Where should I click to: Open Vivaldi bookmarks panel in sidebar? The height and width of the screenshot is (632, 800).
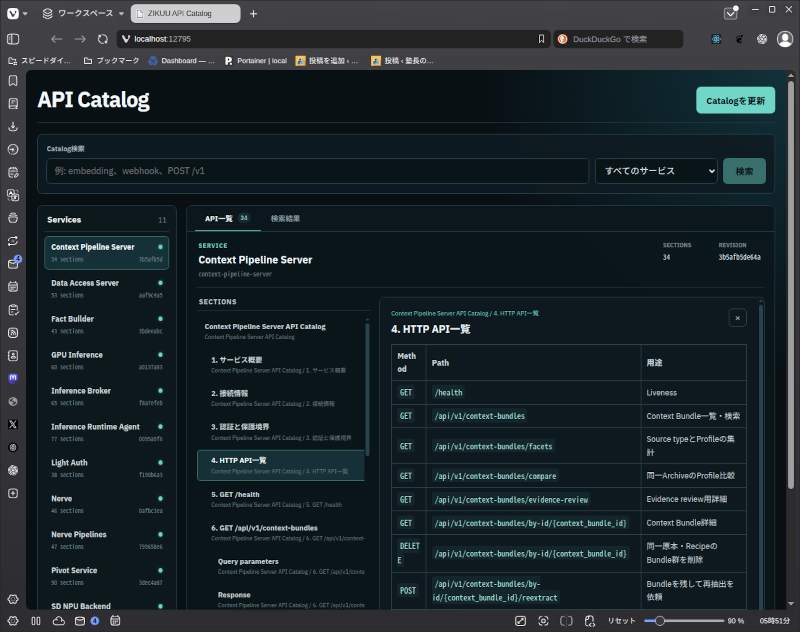[x=13, y=81]
